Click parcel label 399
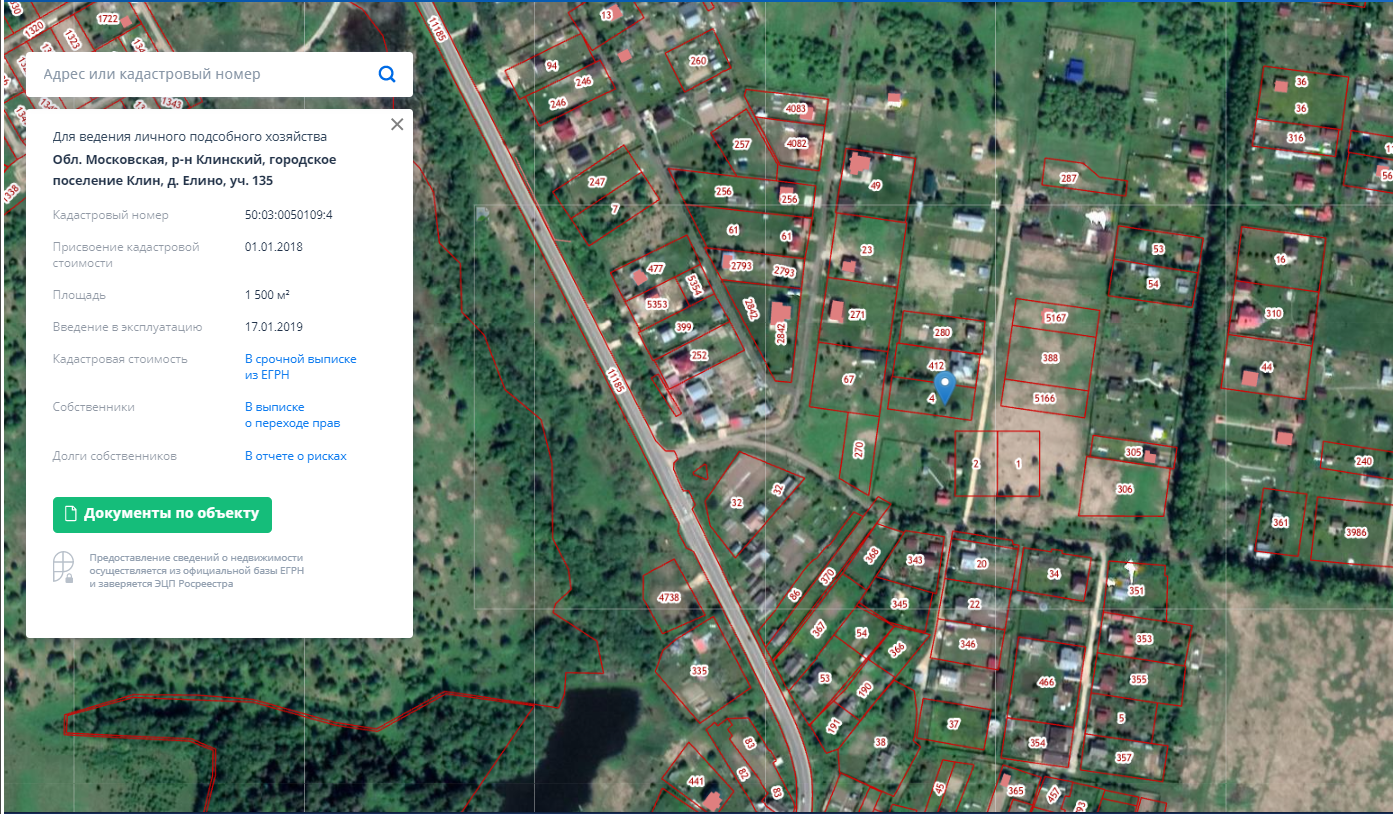 (x=684, y=327)
